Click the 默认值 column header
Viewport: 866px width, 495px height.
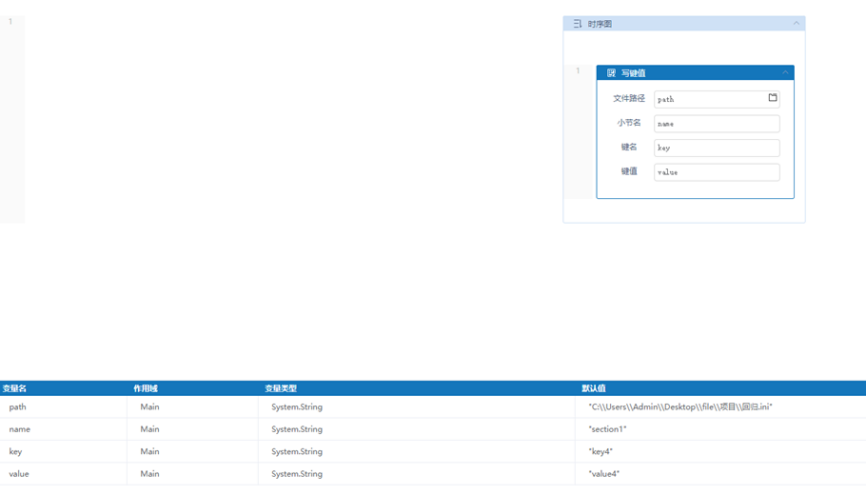(x=593, y=388)
